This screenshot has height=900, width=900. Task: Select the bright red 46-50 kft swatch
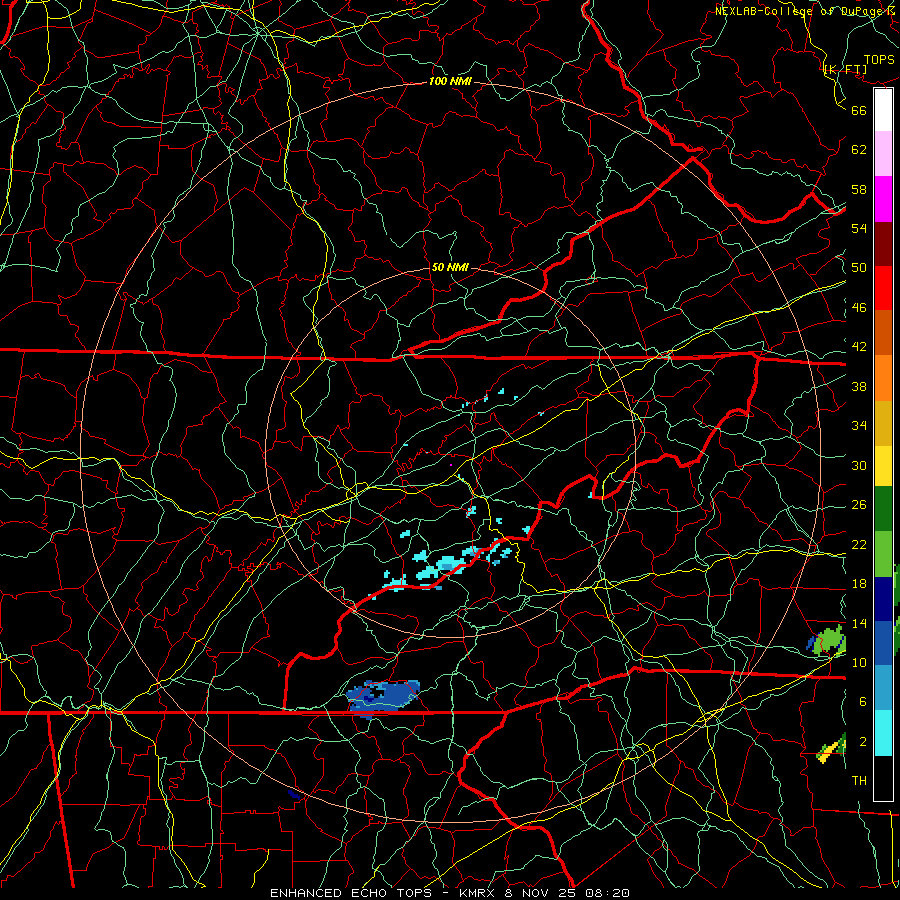883,288
